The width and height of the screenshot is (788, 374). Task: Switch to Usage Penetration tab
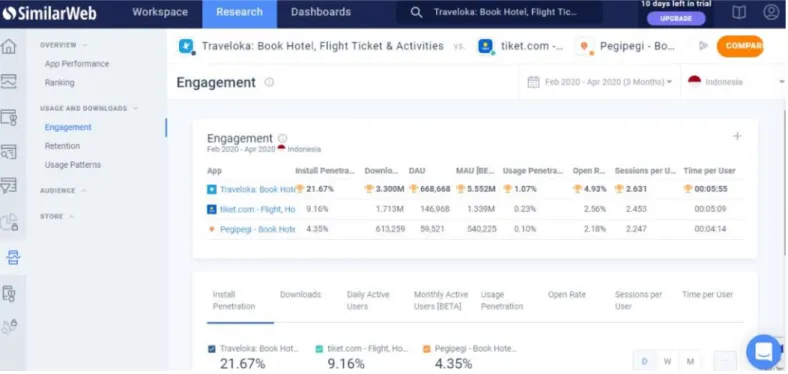click(x=502, y=300)
